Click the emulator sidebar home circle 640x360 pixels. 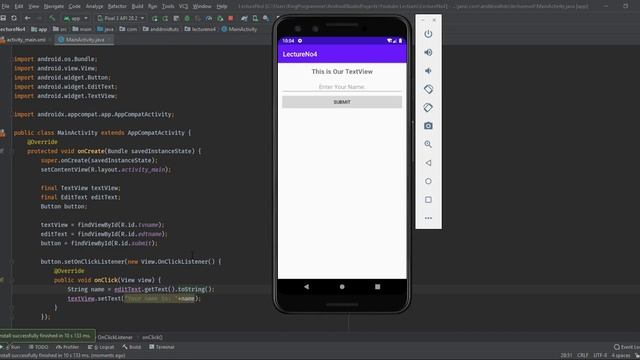pyautogui.click(x=428, y=181)
